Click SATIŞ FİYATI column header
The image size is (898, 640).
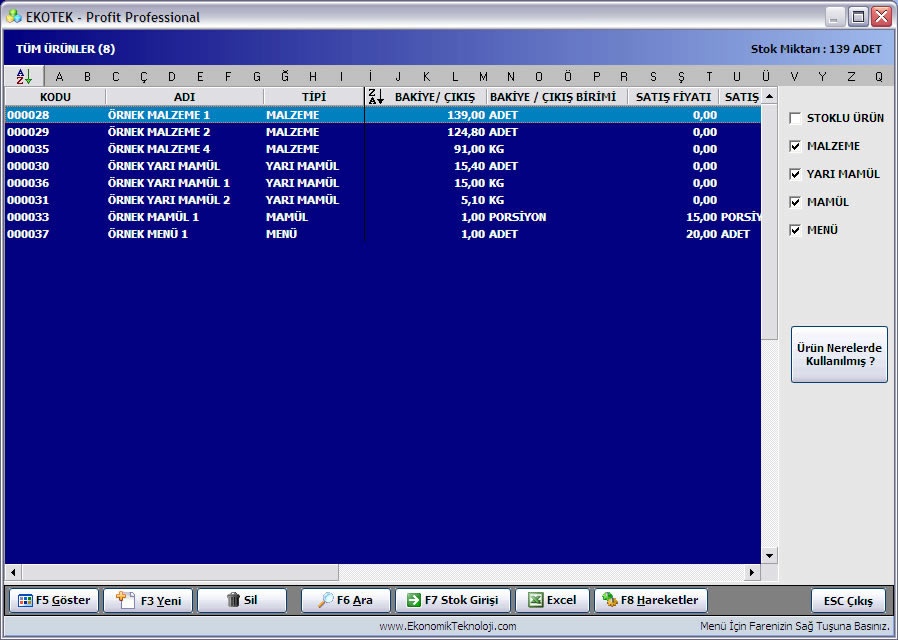click(673, 97)
